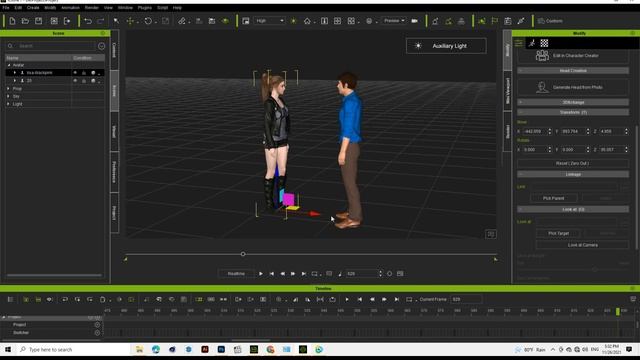Click the Current Frame input in Timeline

[x=466, y=299]
